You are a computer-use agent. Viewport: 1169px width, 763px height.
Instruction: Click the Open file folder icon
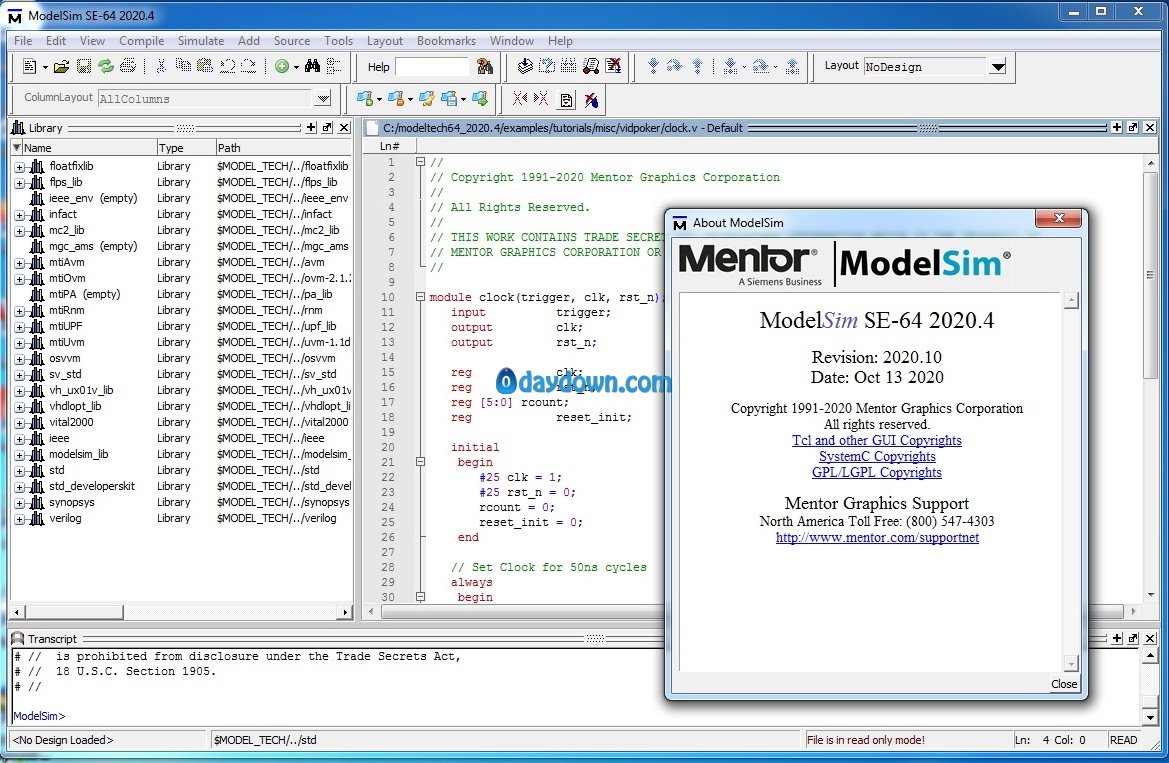(x=61, y=66)
